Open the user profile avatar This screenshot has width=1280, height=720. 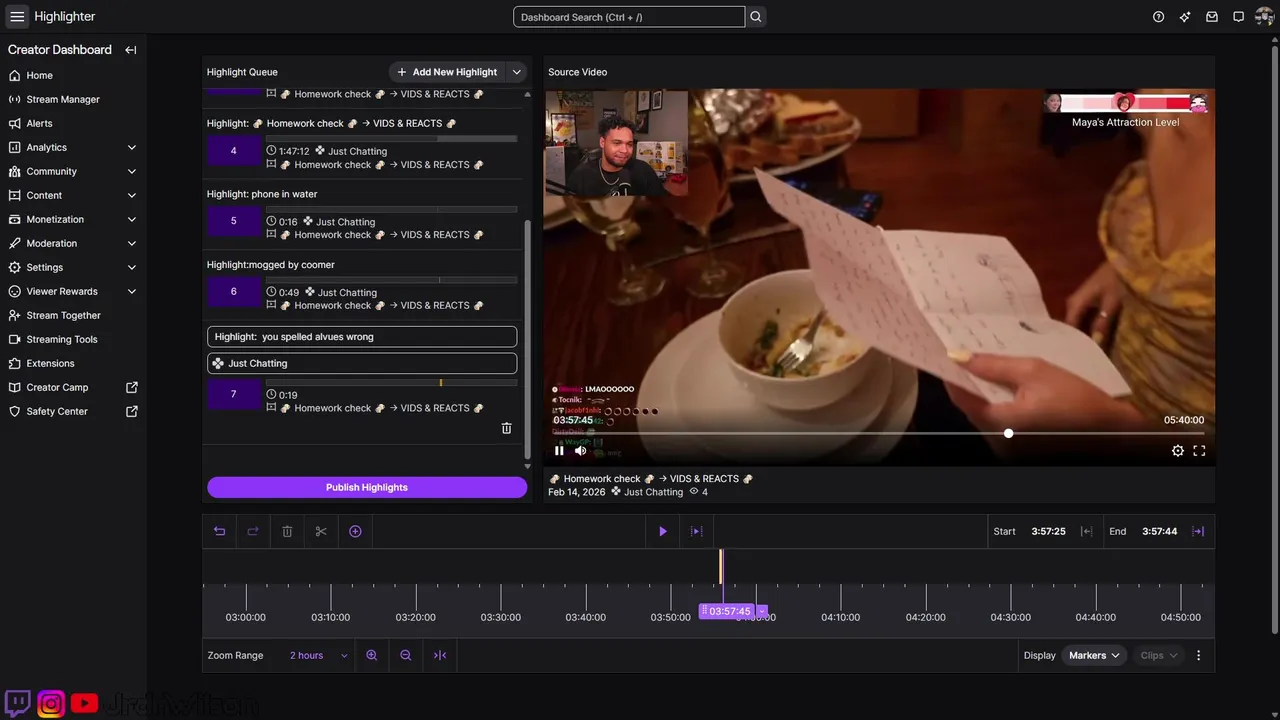[1264, 17]
